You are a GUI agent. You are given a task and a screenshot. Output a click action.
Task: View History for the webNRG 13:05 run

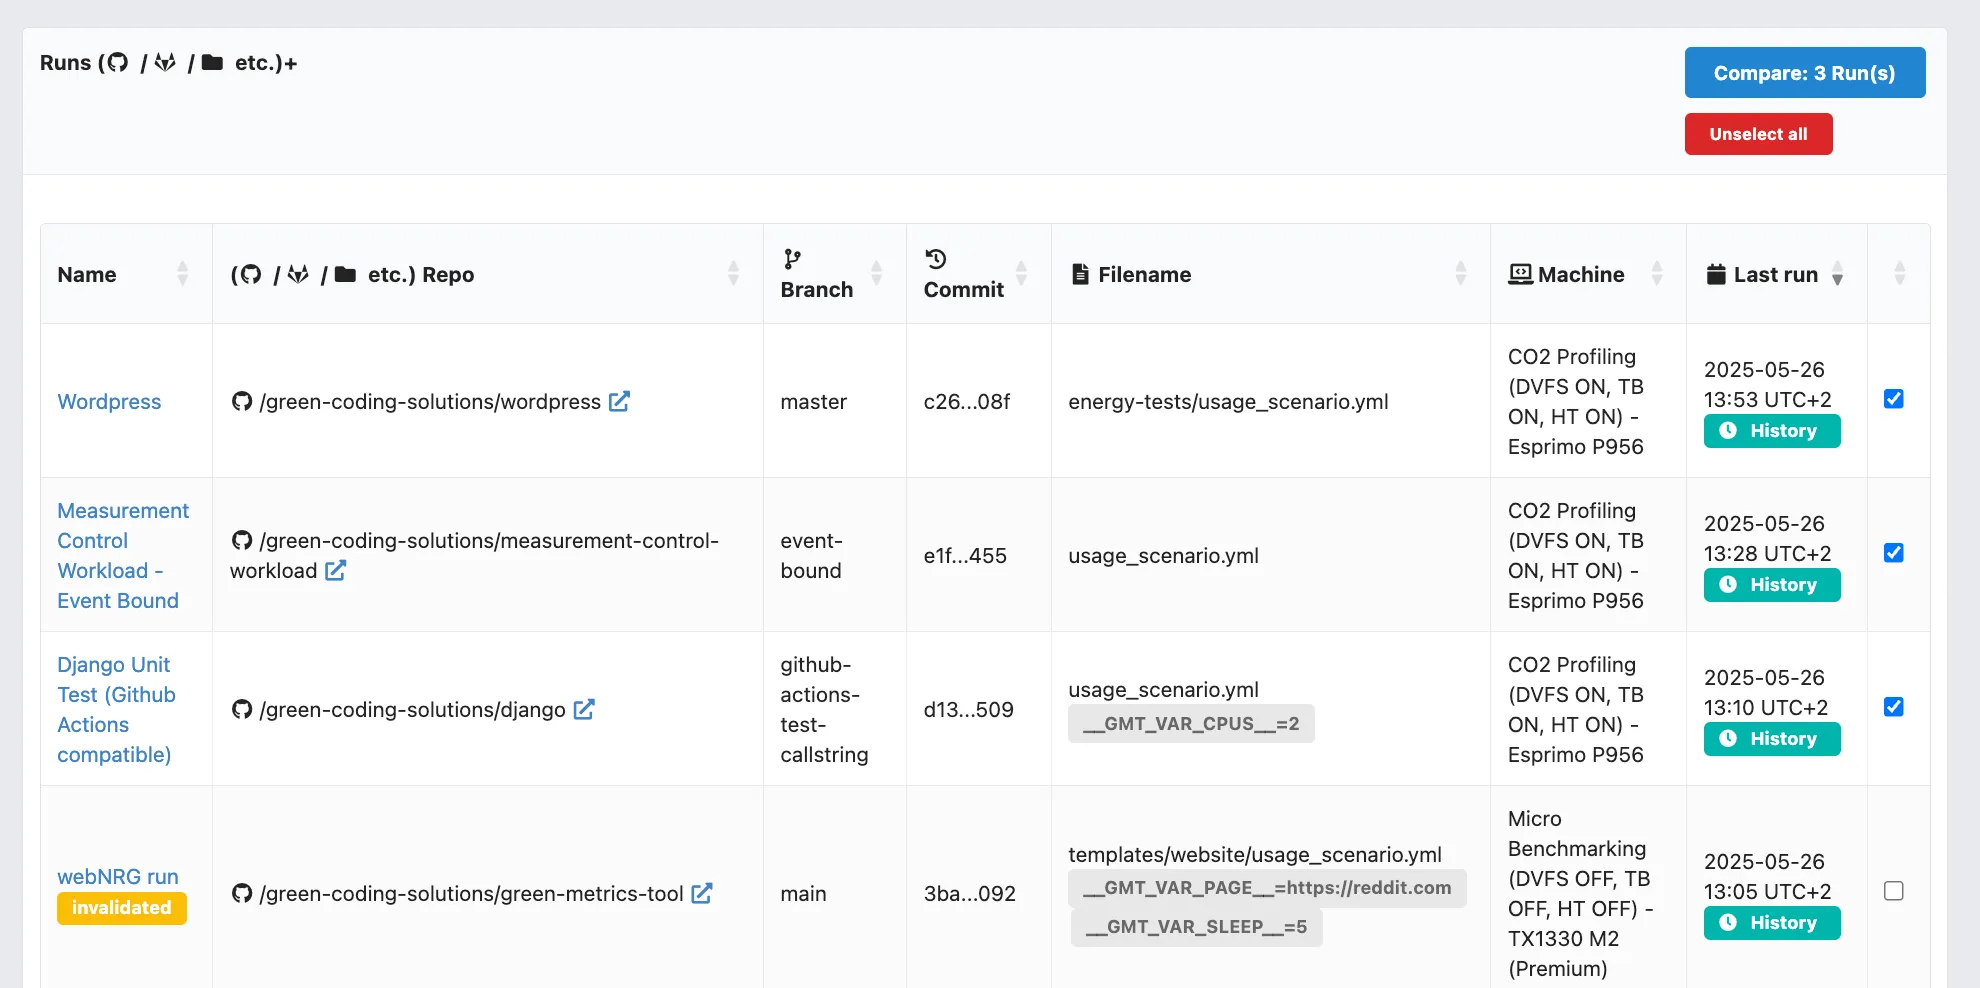click(1772, 923)
